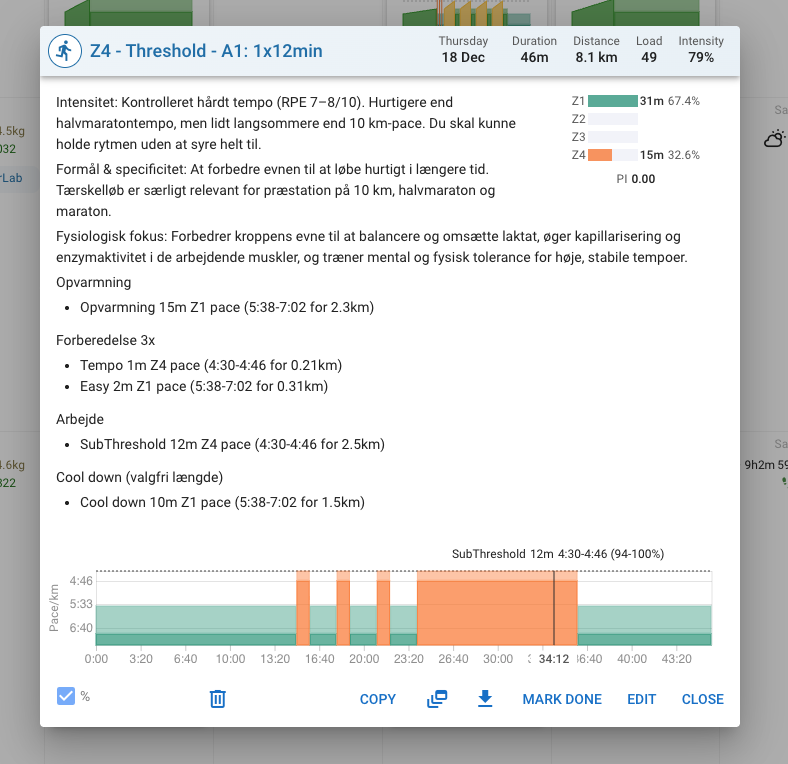Click the Thursday 18 Dec date

[x=463, y=50]
